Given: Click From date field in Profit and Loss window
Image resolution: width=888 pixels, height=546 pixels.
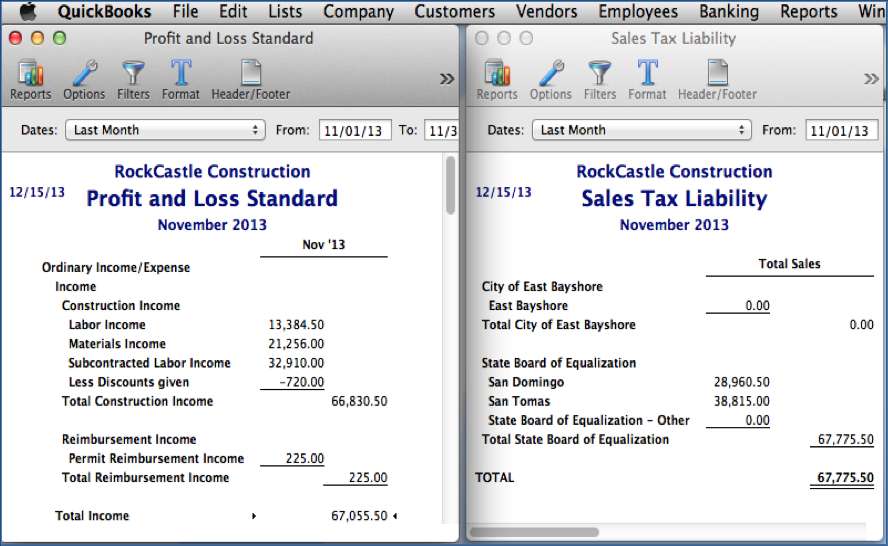Looking at the screenshot, I should point(355,130).
